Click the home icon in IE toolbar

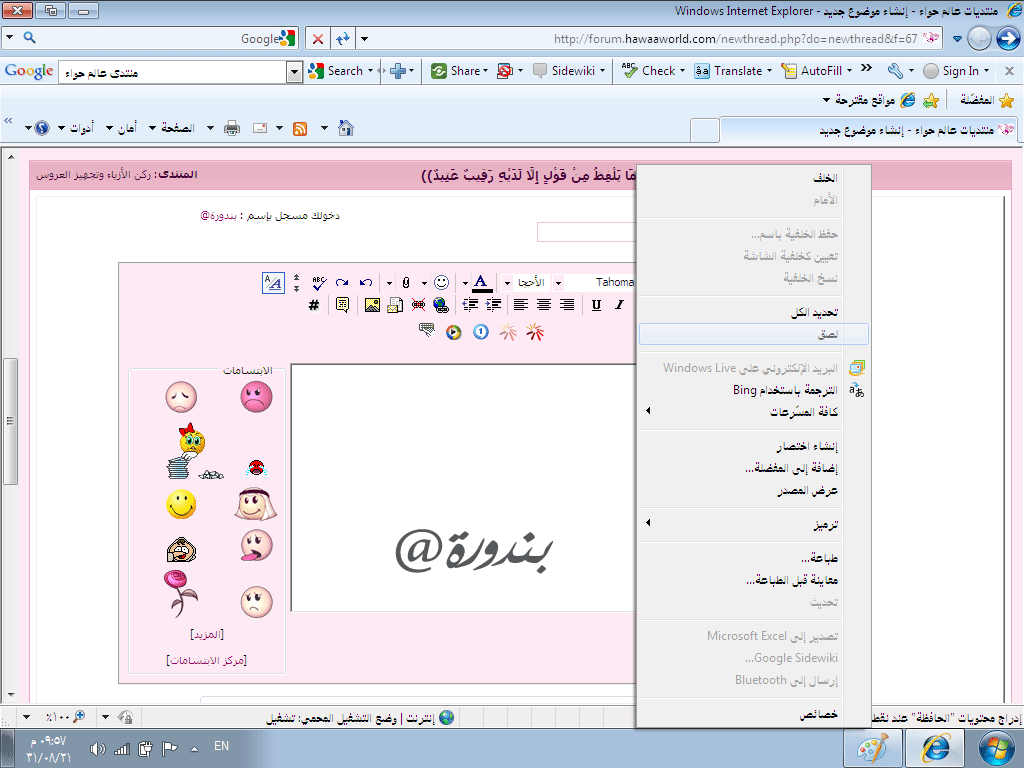[x=346, y=128]
